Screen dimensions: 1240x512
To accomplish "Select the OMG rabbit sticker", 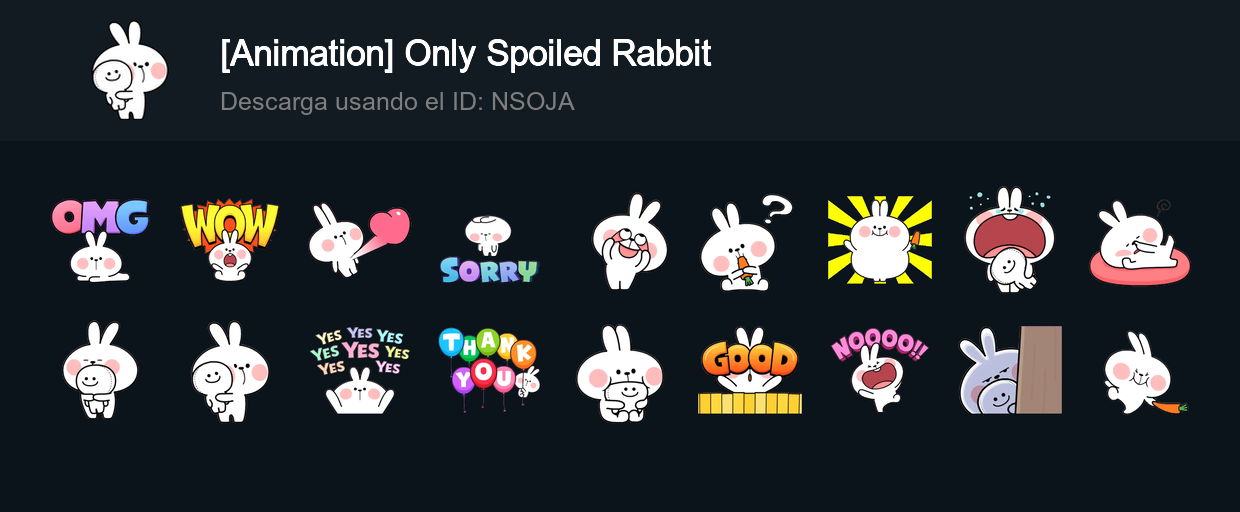I will (100, 240).
